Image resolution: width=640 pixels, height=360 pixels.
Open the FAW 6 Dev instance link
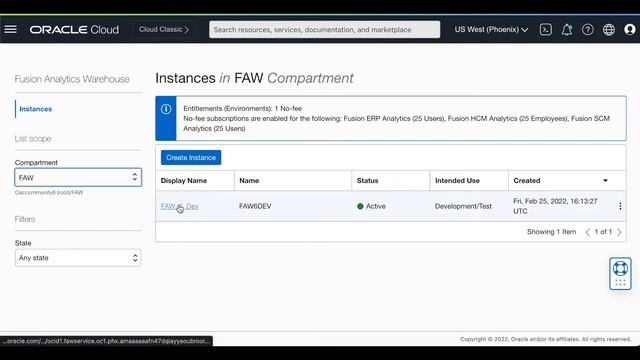point(180,206)
